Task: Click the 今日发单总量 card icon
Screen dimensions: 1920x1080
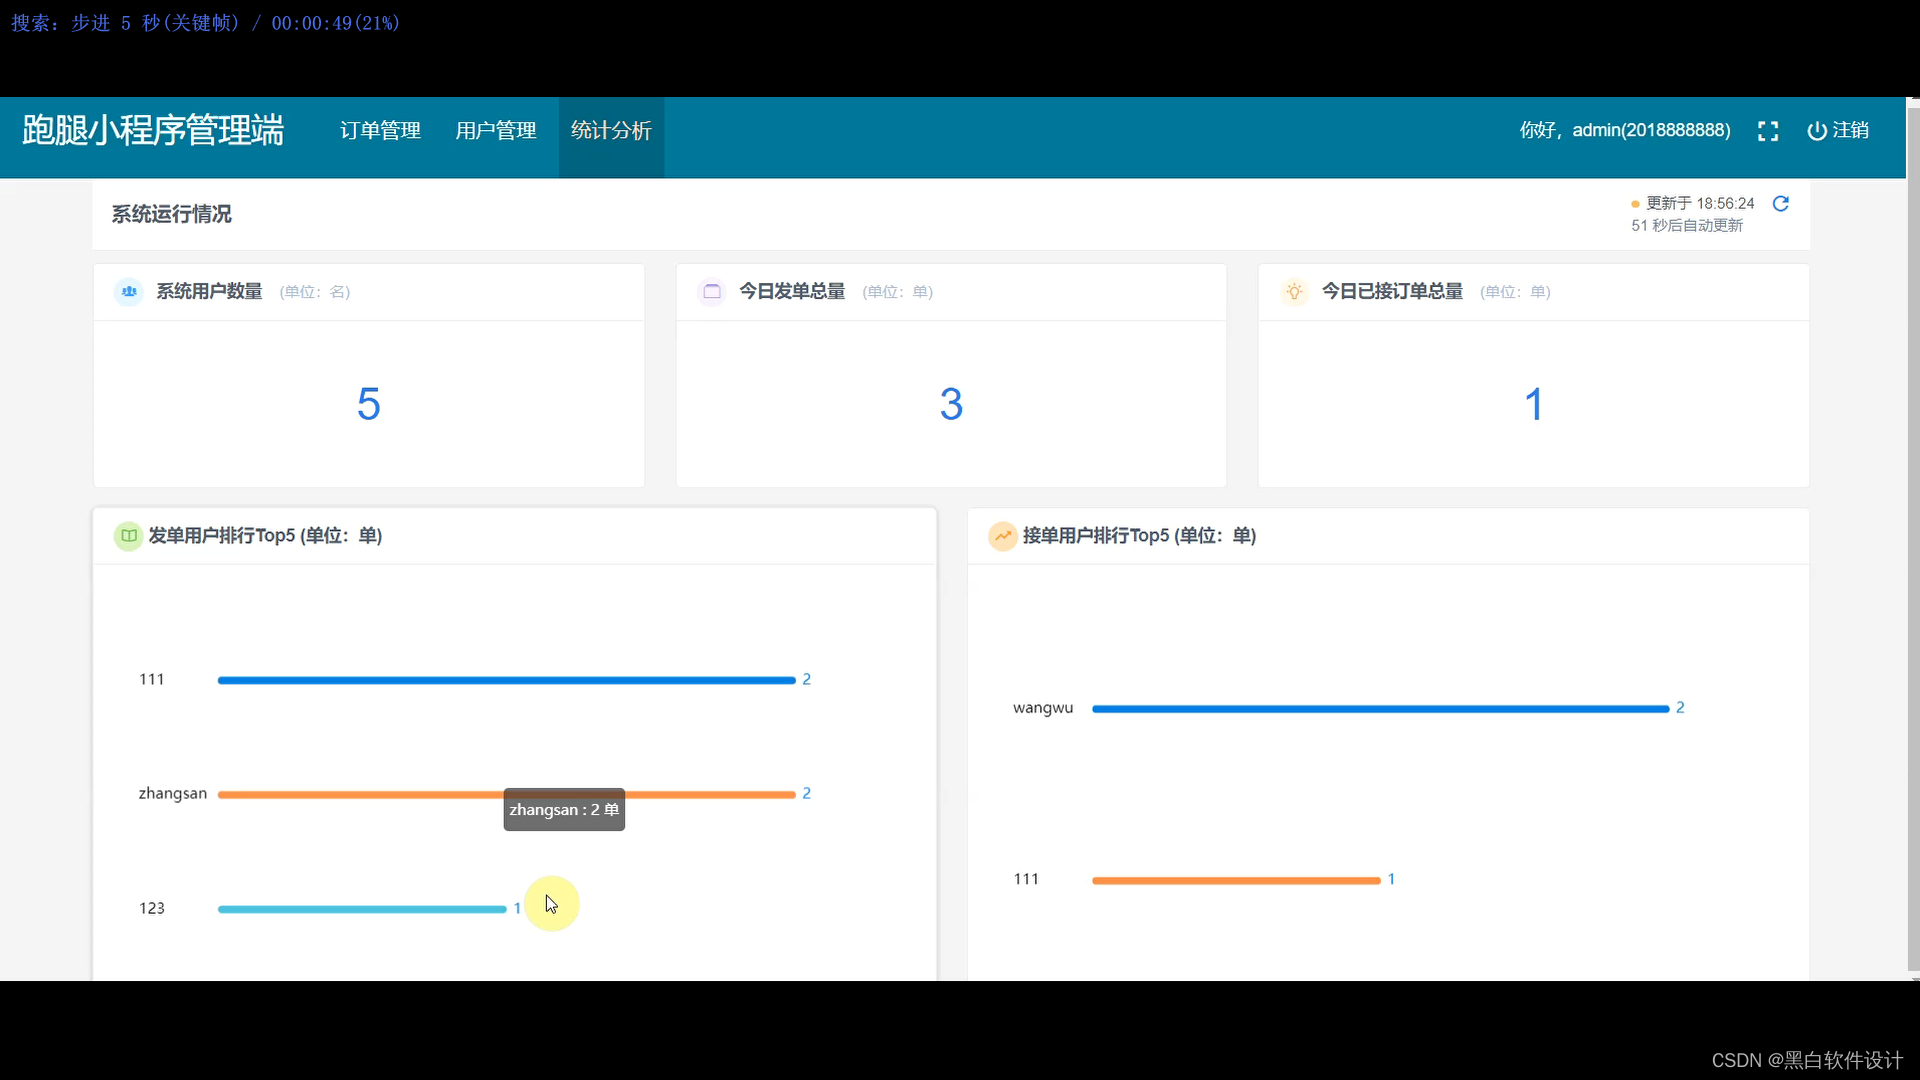Action: pyautogui.click(x=712, y=292)
